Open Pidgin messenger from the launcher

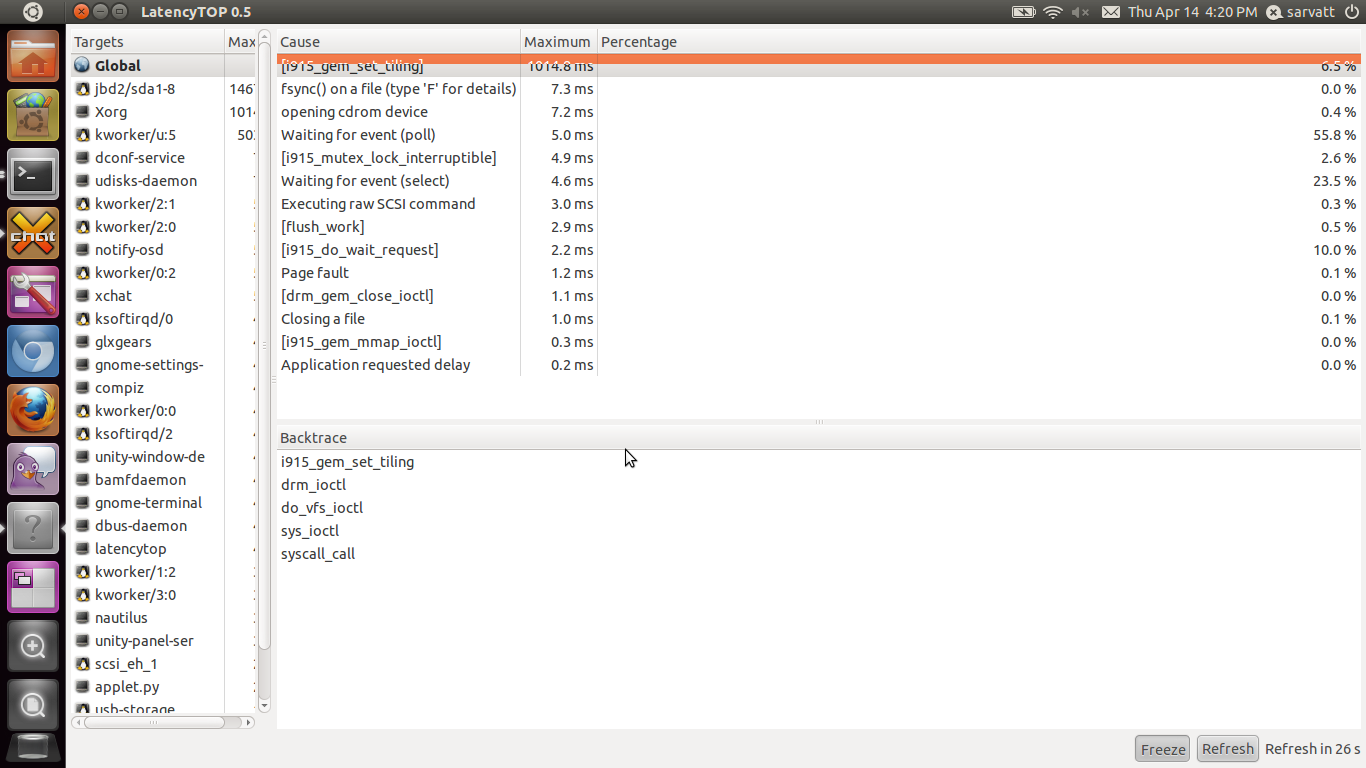33,469
